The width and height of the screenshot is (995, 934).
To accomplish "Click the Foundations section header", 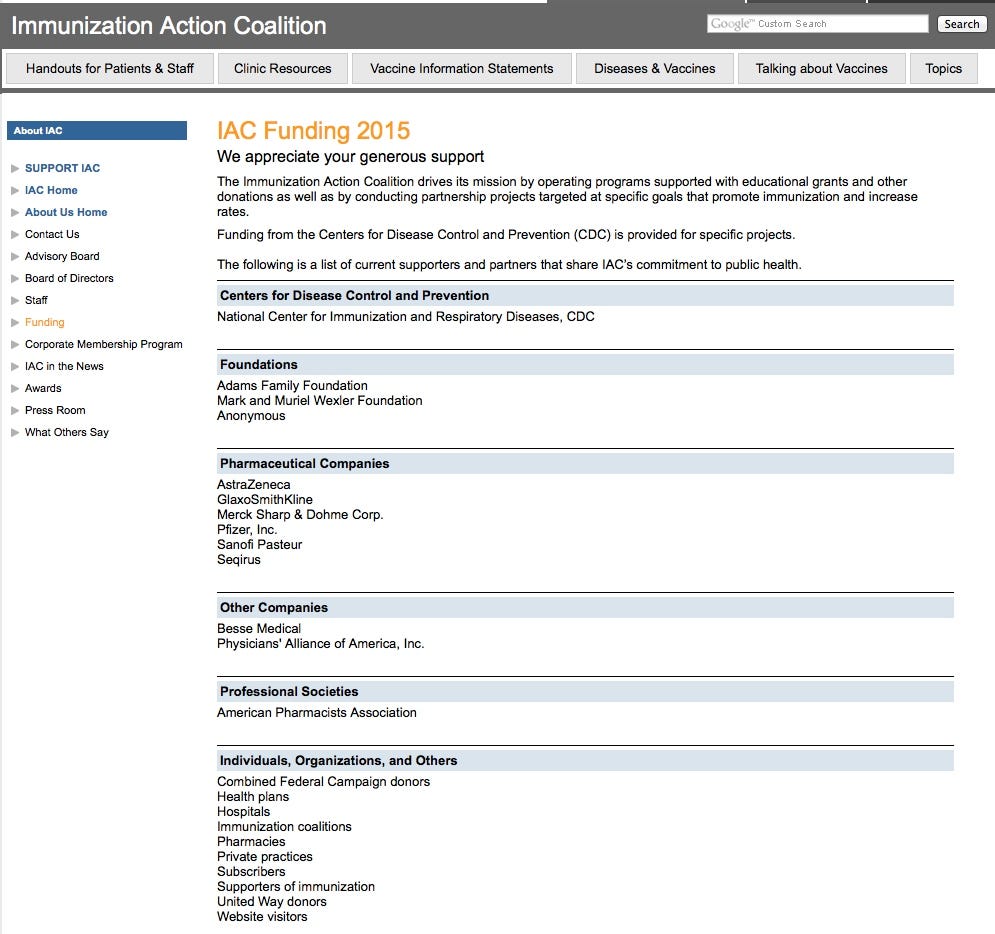I will tap(585, 365).
